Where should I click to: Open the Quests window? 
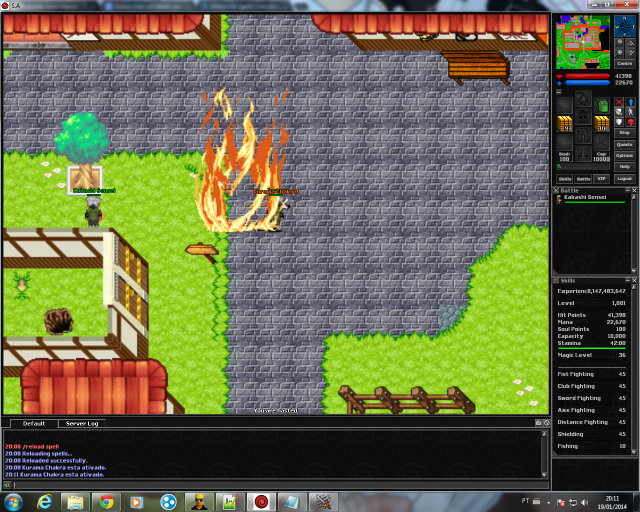coord(625,145)
